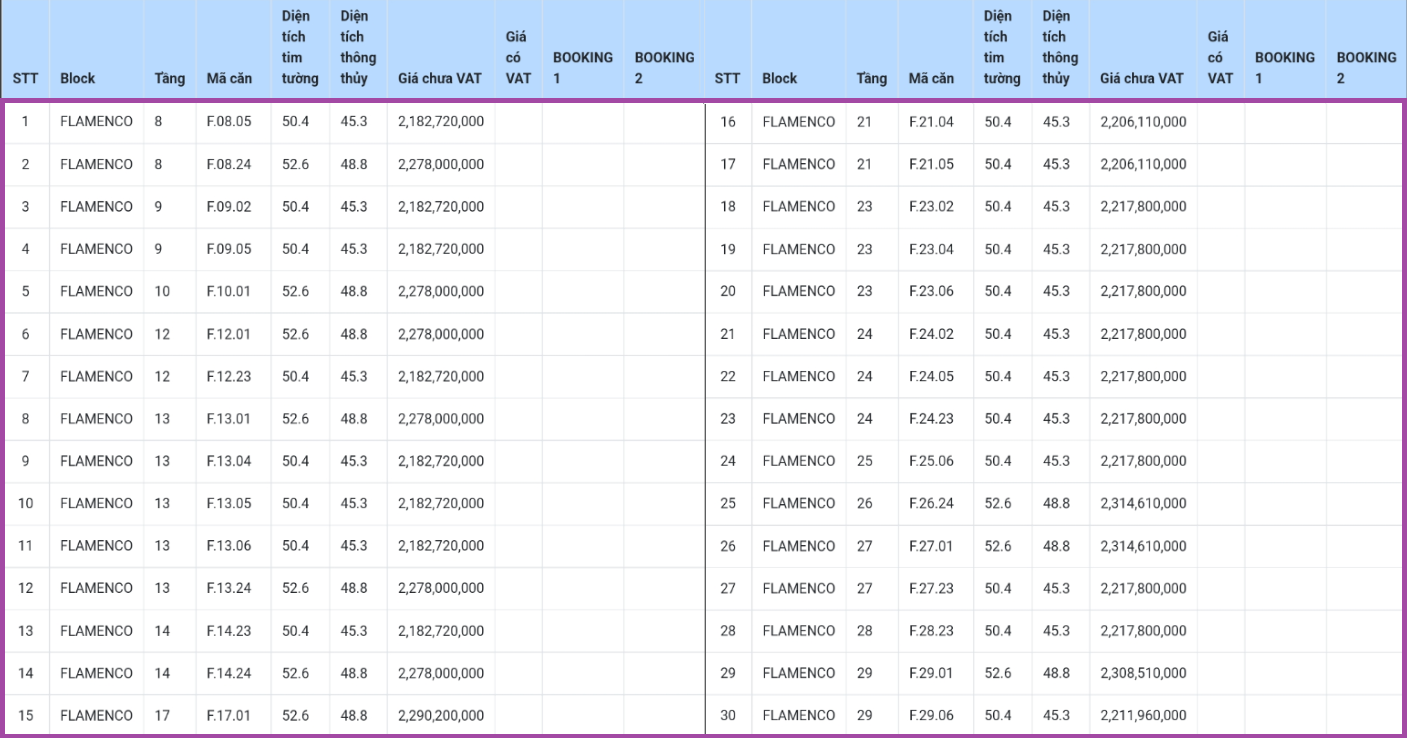
Task: Click row number 15
Action: 26,716
